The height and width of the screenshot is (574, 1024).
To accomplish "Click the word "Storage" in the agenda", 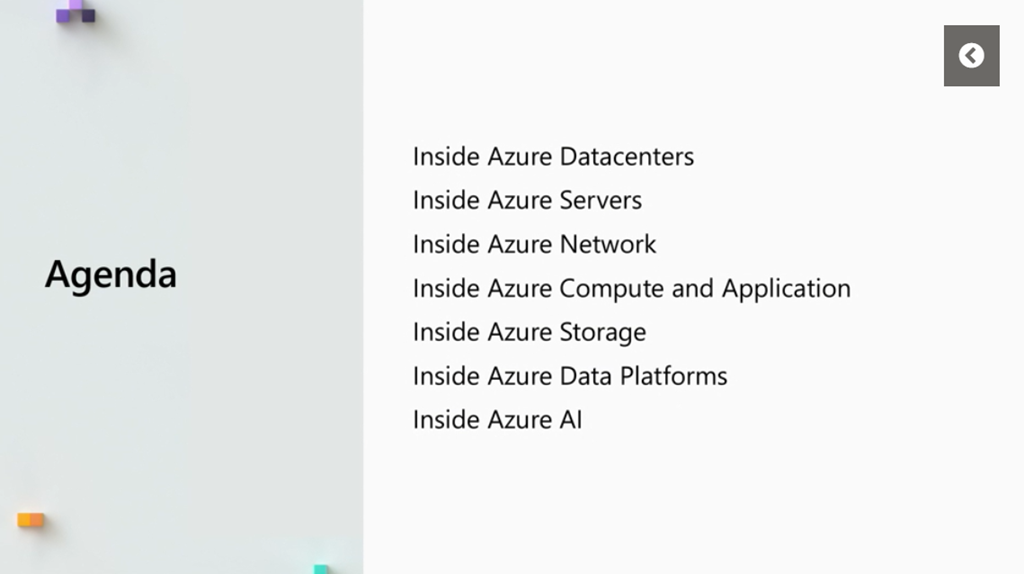I will point(603,333).
